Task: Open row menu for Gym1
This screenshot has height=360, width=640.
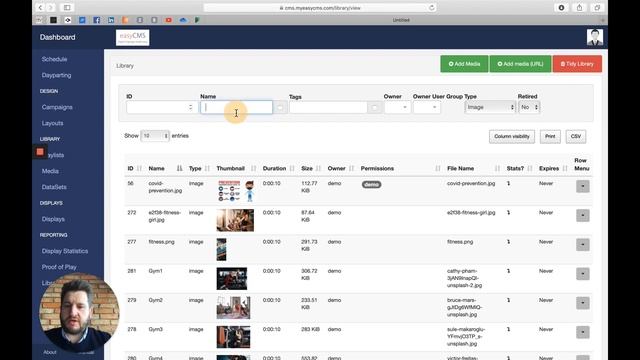Action: coord(582,273)
